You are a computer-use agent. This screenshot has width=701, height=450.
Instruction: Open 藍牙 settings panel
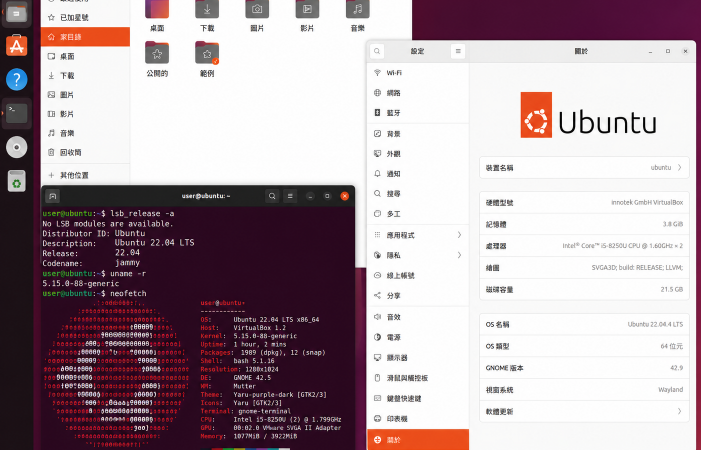(418, 113)
